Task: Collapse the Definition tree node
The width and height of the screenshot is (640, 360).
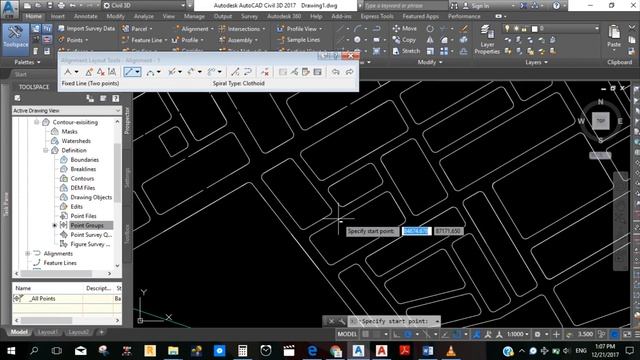Action: click(x=46, y=150)
